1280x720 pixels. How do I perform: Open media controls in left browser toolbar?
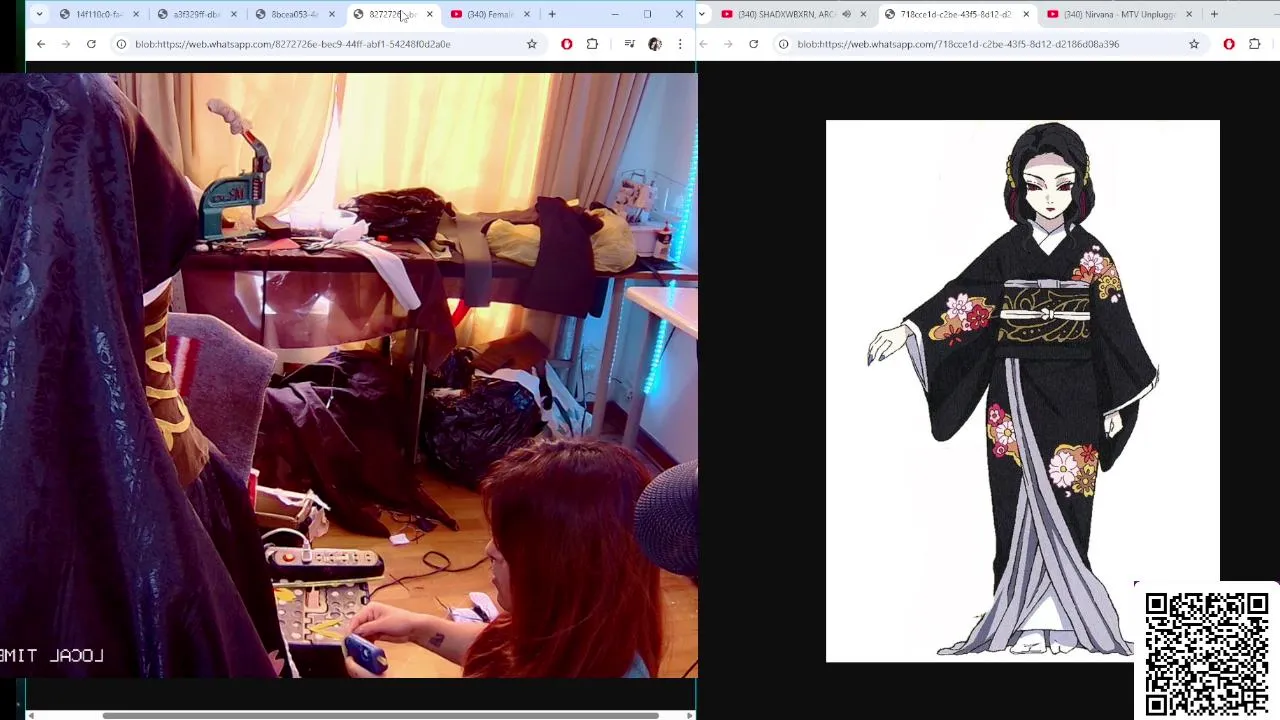[x=629, y=44]
